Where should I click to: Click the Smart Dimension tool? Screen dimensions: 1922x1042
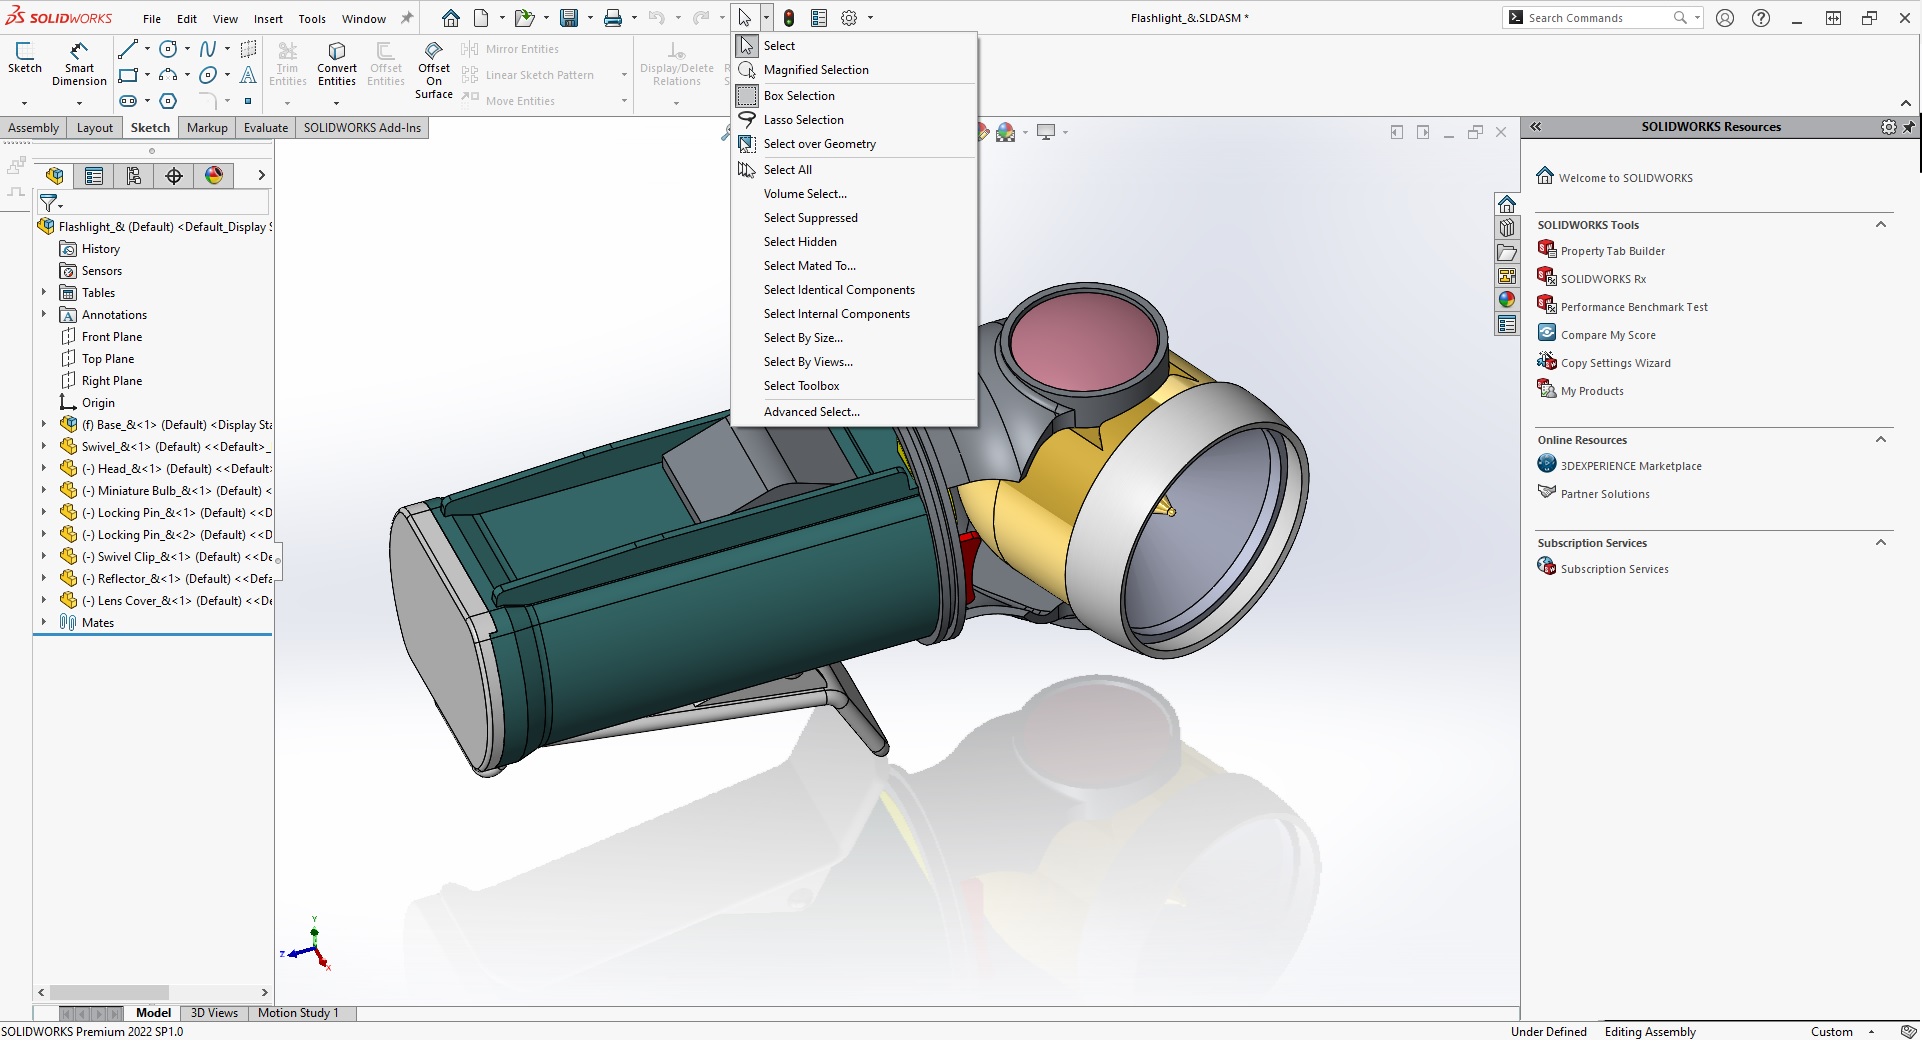click(79, 64)
